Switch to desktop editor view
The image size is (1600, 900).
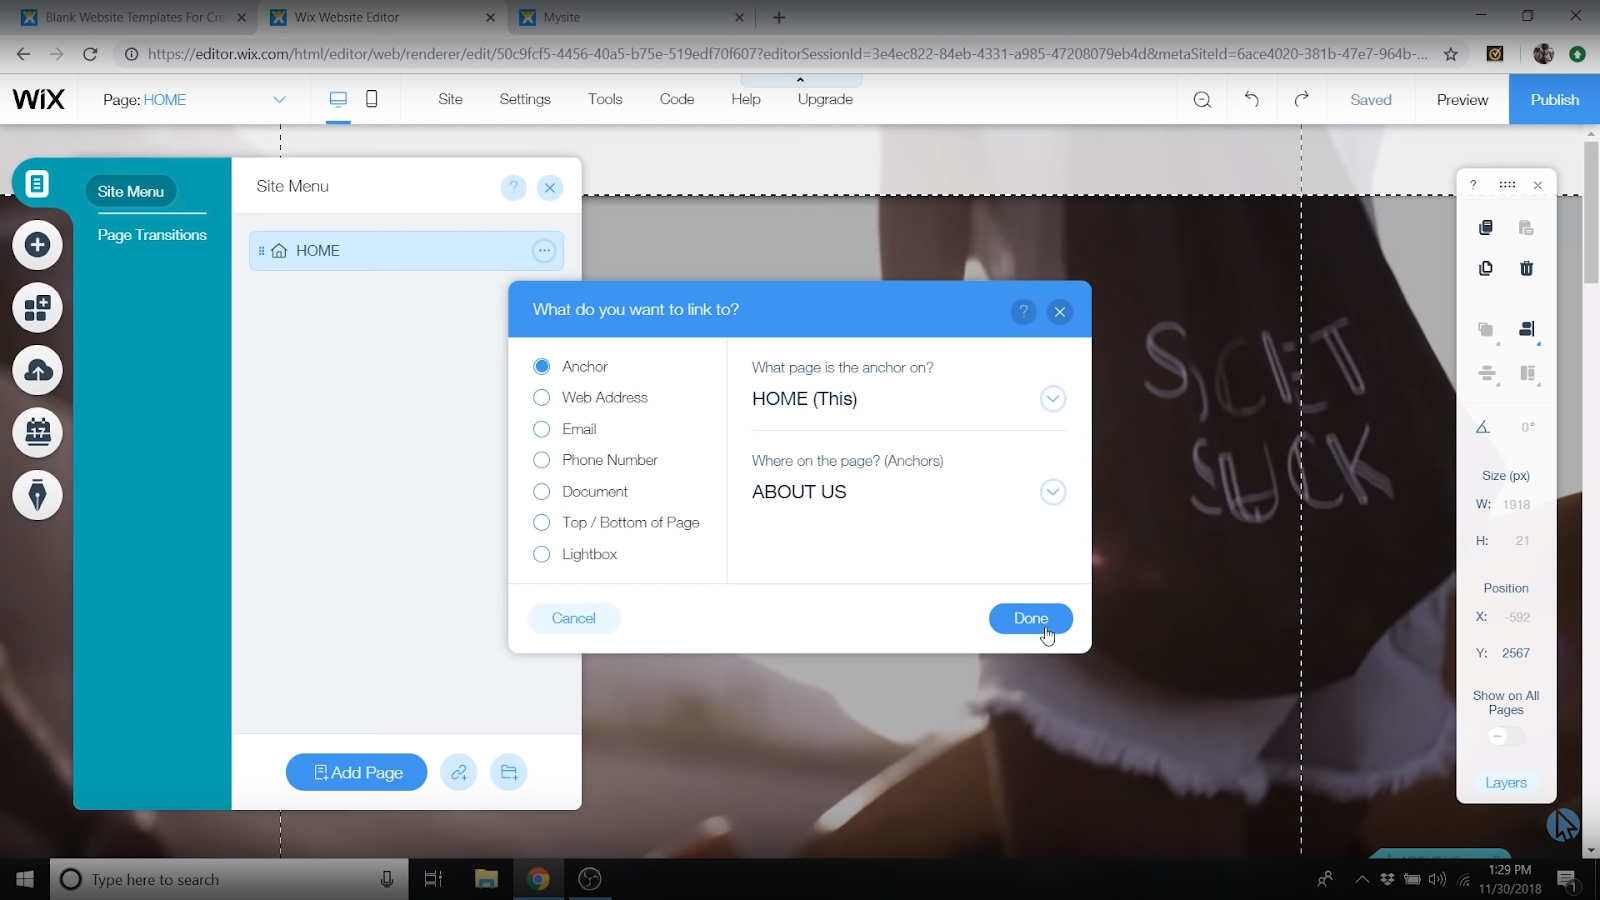tap(338, 99)
